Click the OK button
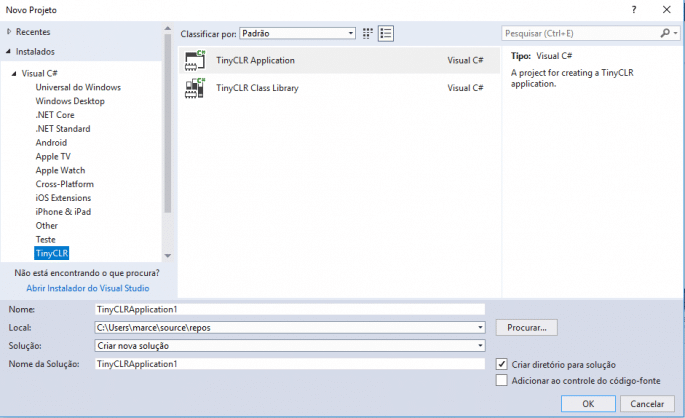685x418 pixels. pos(588,404)
